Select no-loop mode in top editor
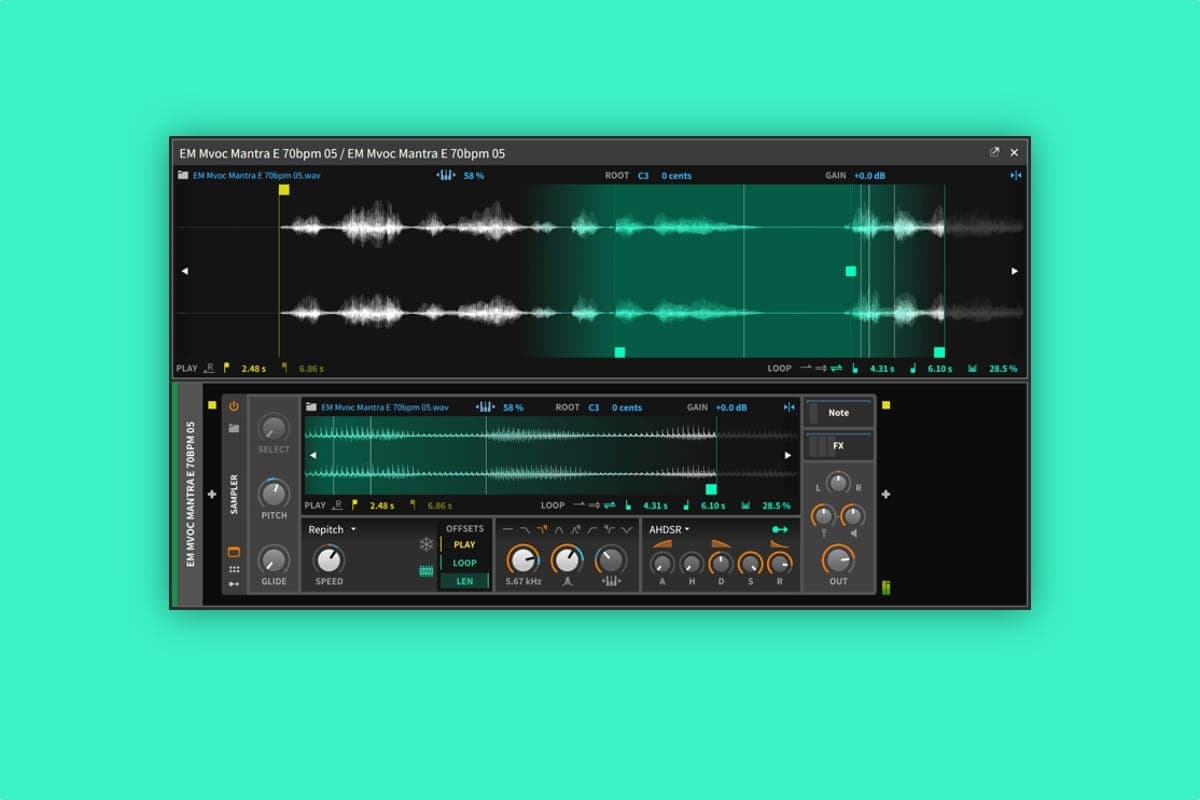Screen dimensions: 1200x800 tap(806, 368)
